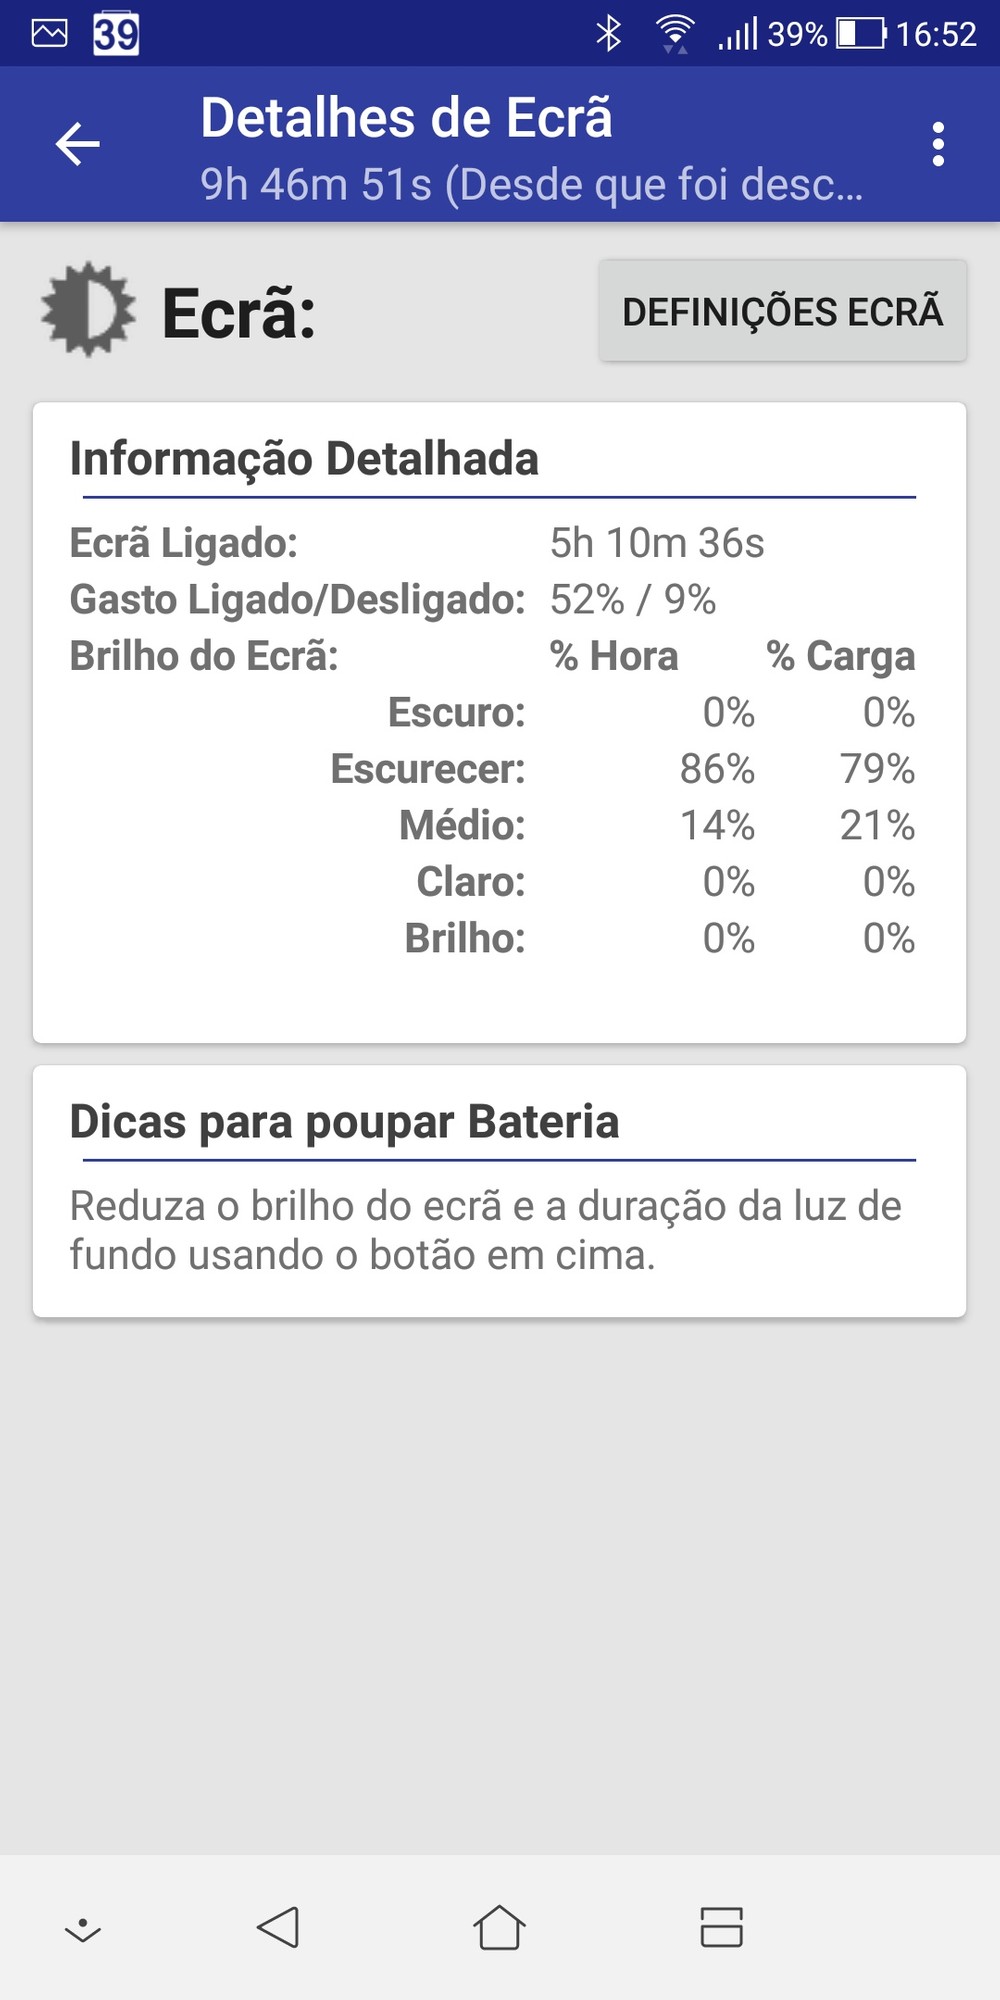Tap the elapsed time subtitle text
1000x2000 pixels.
[531, 184]
